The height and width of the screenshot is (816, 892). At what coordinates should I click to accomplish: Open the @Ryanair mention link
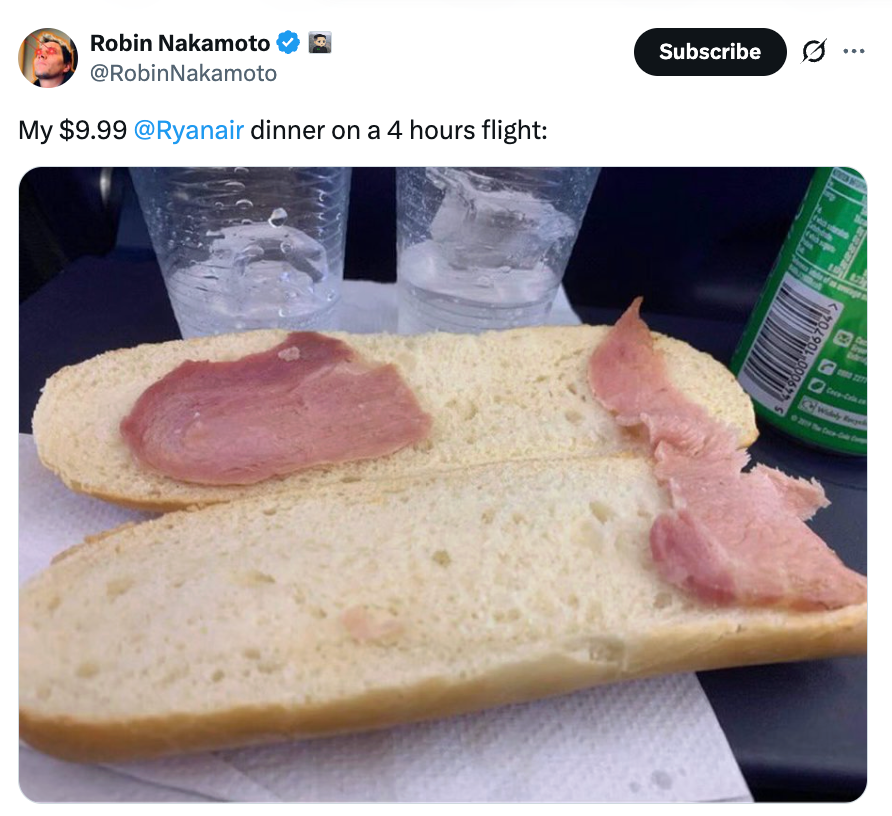189,130
